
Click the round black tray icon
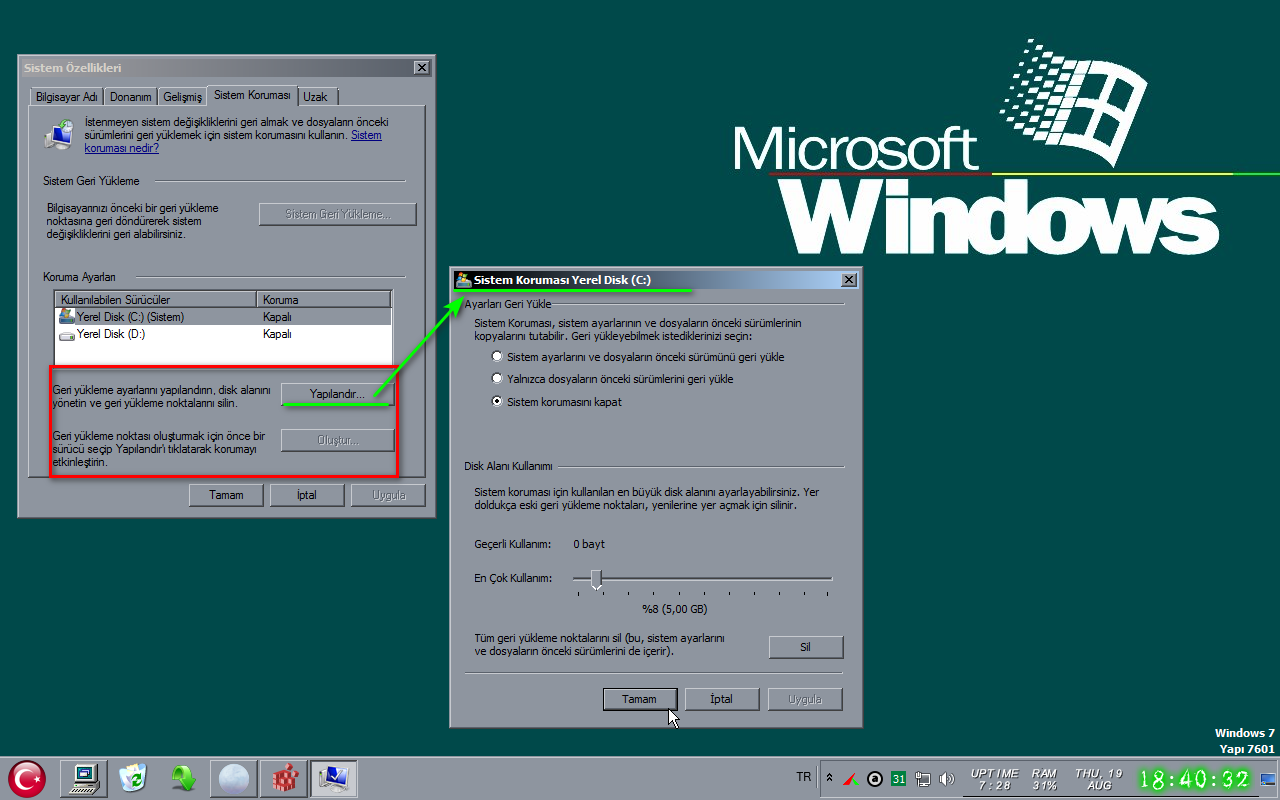point(875,778)
